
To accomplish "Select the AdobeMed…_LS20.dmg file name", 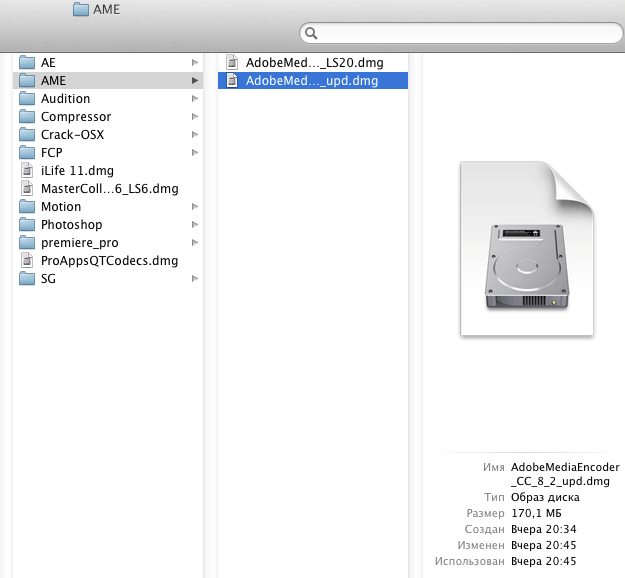I will (315, 63).
